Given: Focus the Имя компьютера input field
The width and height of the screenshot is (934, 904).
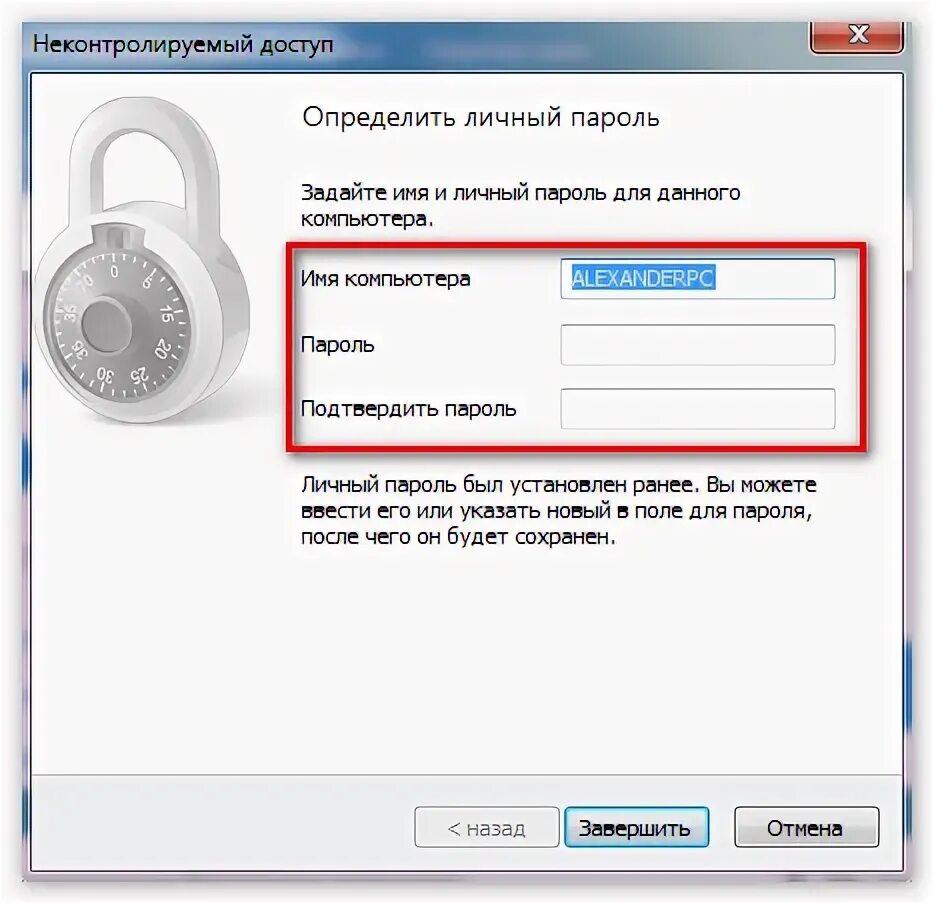Looking at the screenshot, I should tap(698, 279).
